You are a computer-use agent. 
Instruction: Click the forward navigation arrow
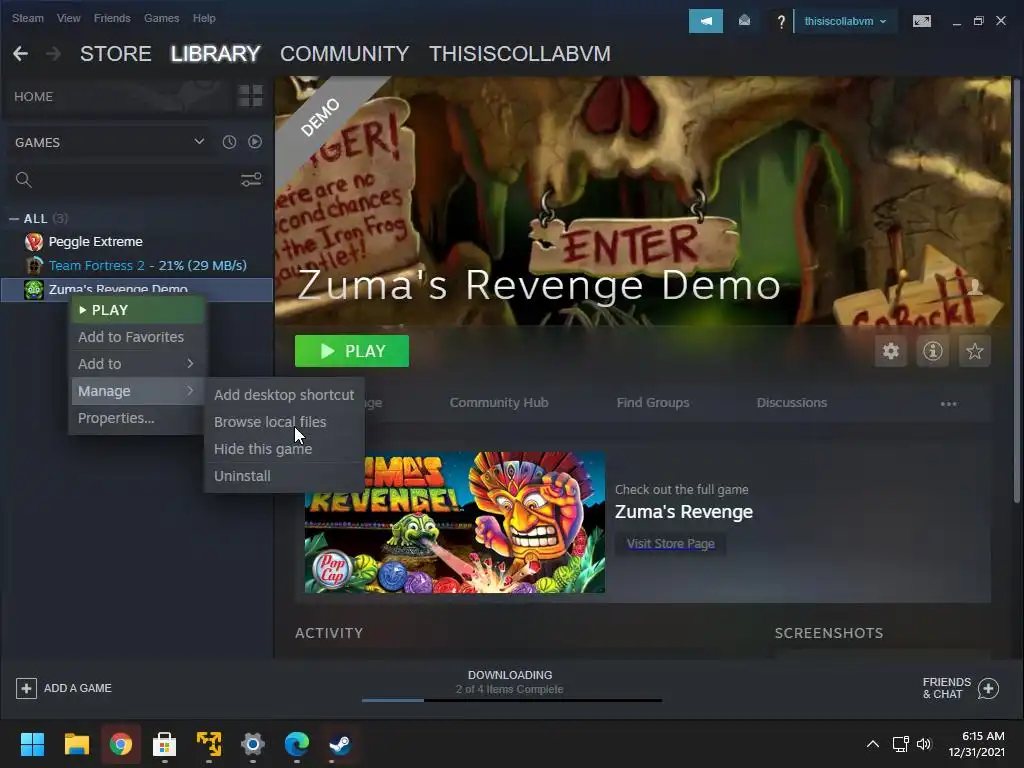[54, 54]
